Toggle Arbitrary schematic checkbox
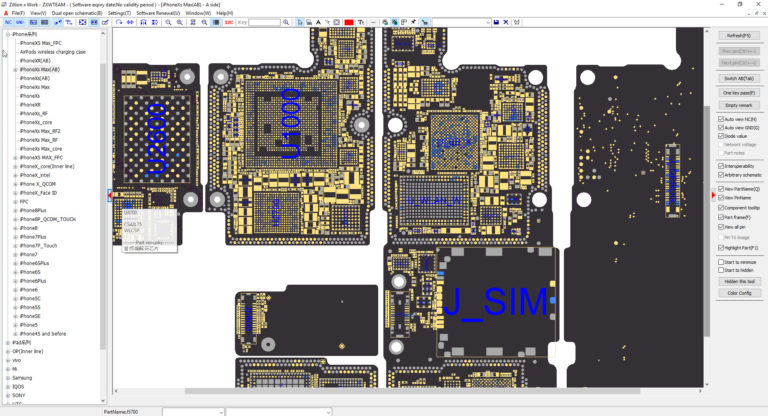768x416 pixels. (721, 174)
